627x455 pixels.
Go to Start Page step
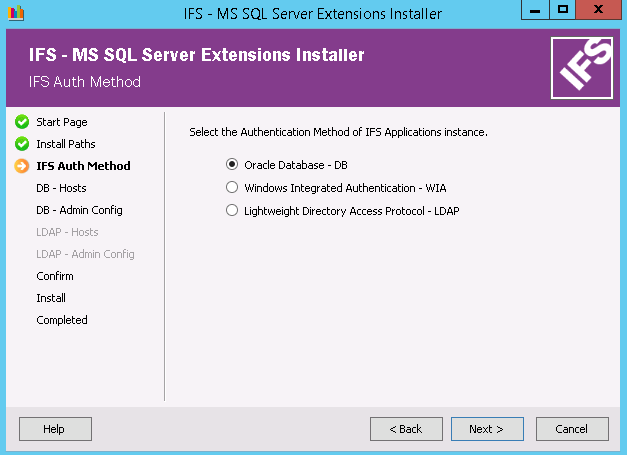62,122
